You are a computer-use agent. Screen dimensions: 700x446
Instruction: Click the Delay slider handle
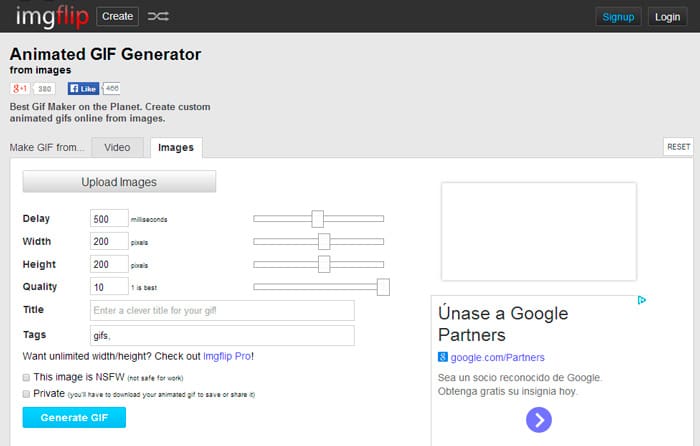click(x=317, y=219)
